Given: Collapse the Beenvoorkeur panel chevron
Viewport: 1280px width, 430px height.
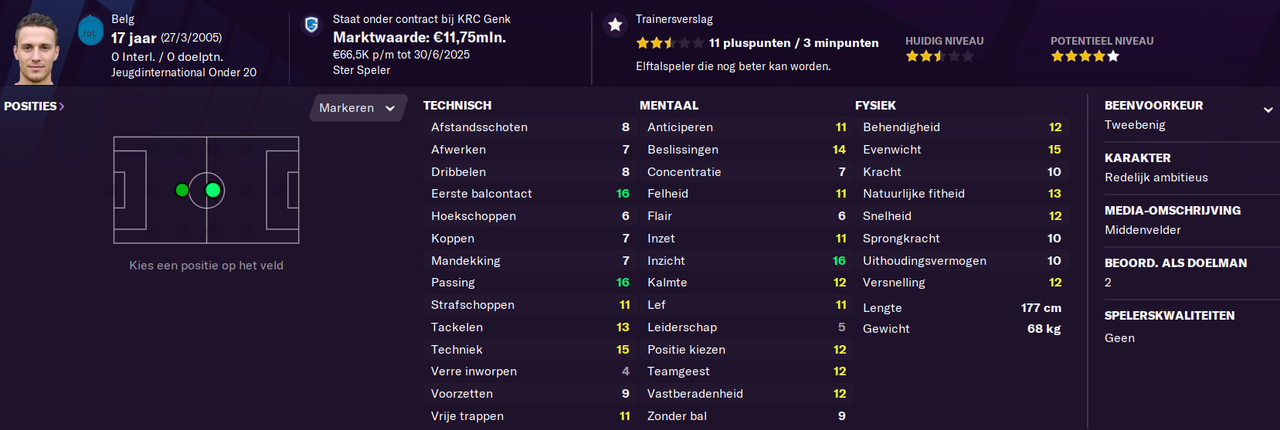Looking at the screenshot, I should [1268, 110].
